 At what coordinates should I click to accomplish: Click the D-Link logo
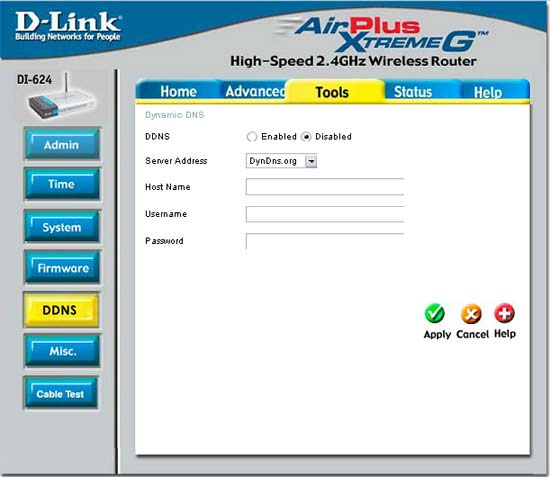pyautogui.click(x=68, y=26)
